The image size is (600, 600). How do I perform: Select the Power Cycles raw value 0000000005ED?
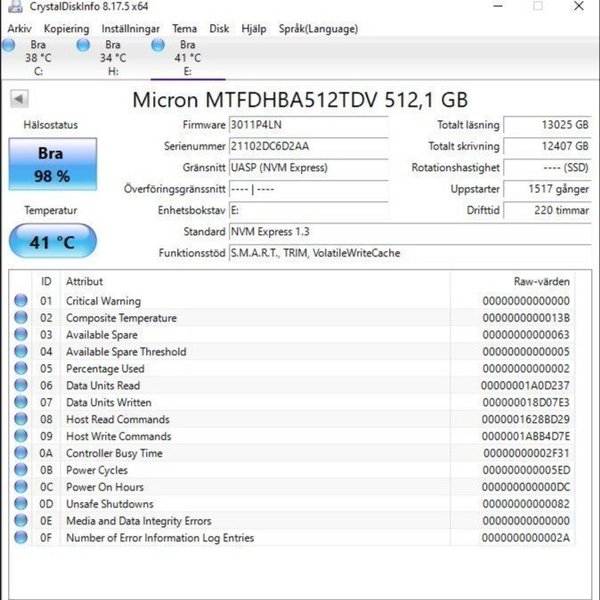pos(526,470)
